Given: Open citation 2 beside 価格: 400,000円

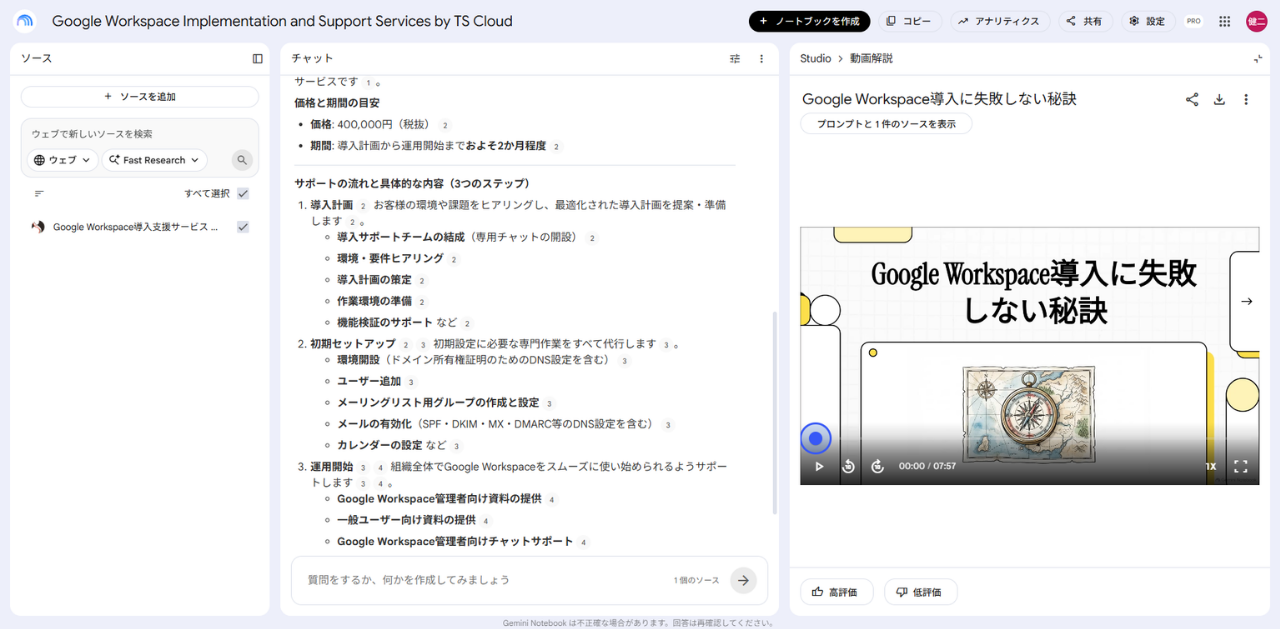Looking at the screenshot, I should [x=445, y=125].
